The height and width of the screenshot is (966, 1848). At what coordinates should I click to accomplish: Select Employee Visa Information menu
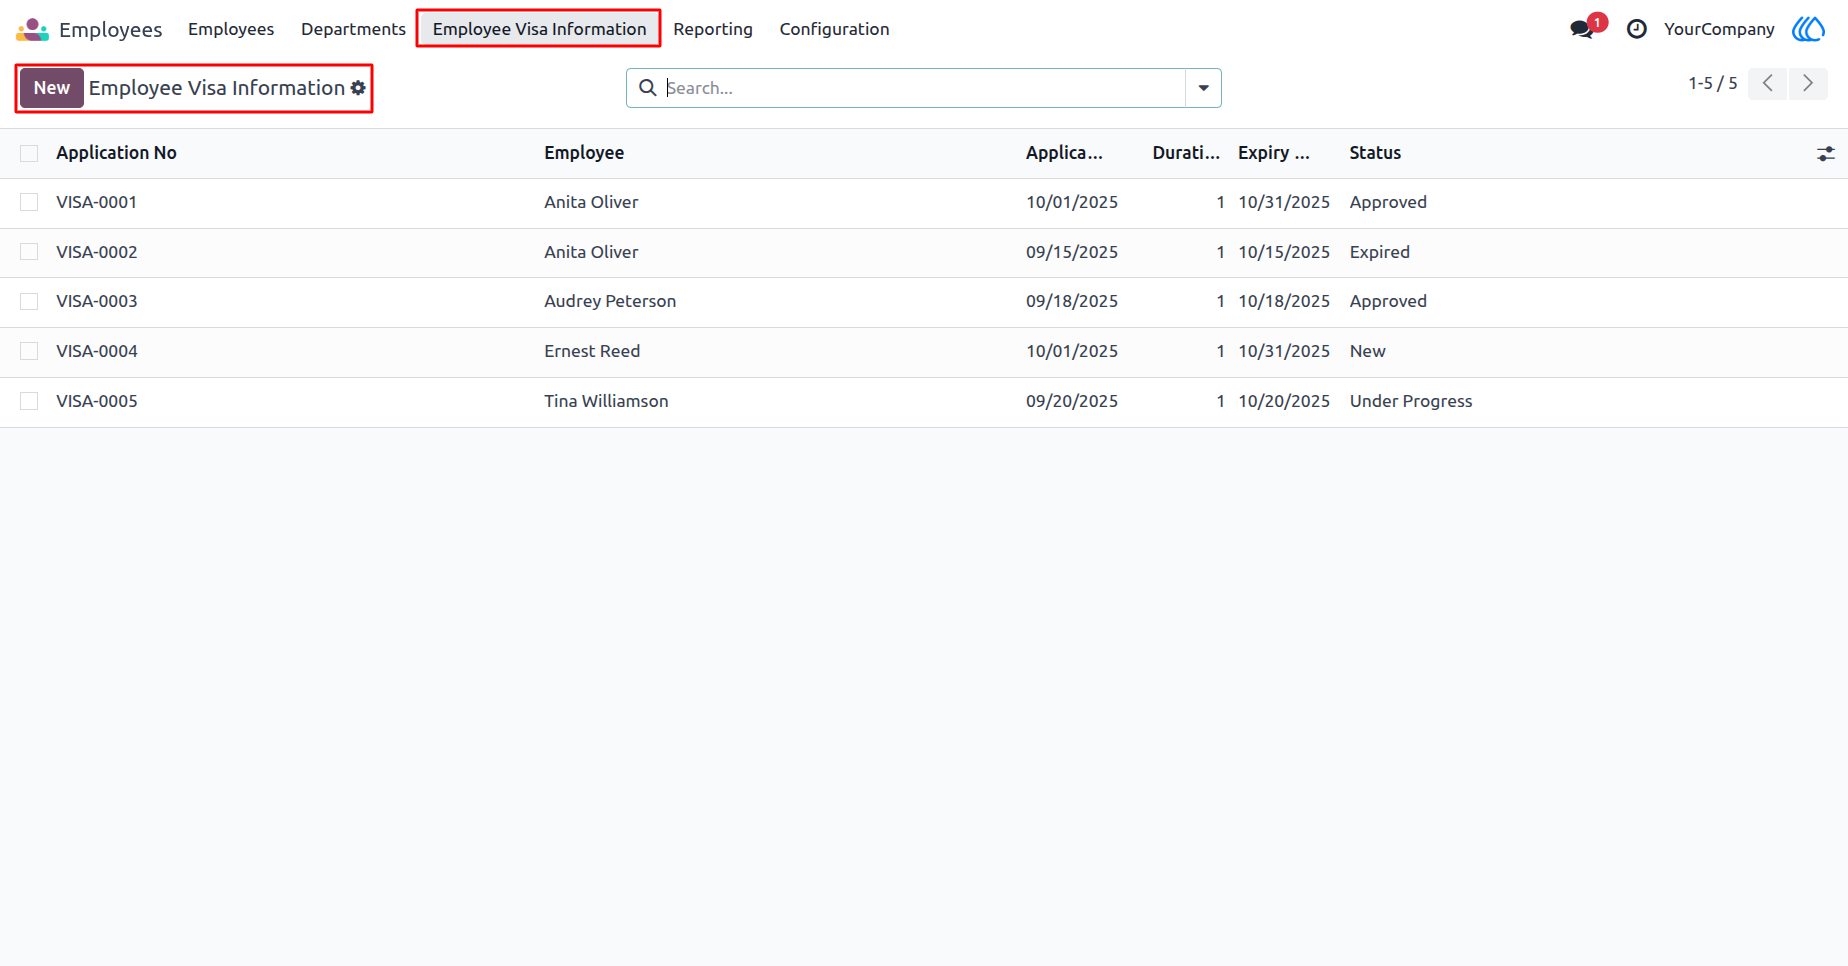[539, 29]
